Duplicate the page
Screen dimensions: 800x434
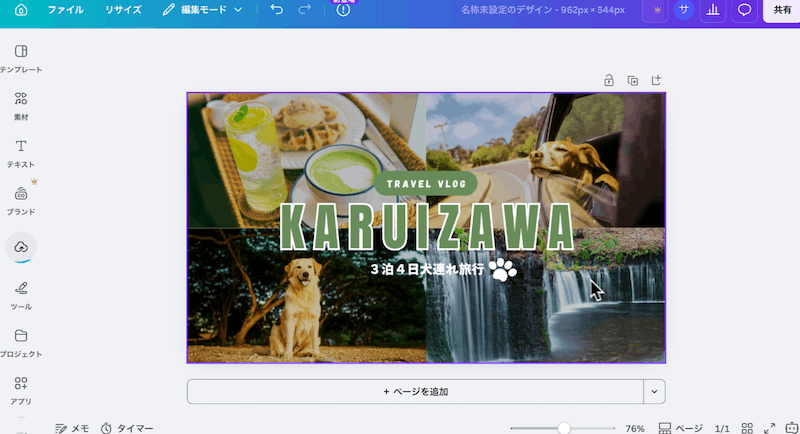[x=633, y=81]
